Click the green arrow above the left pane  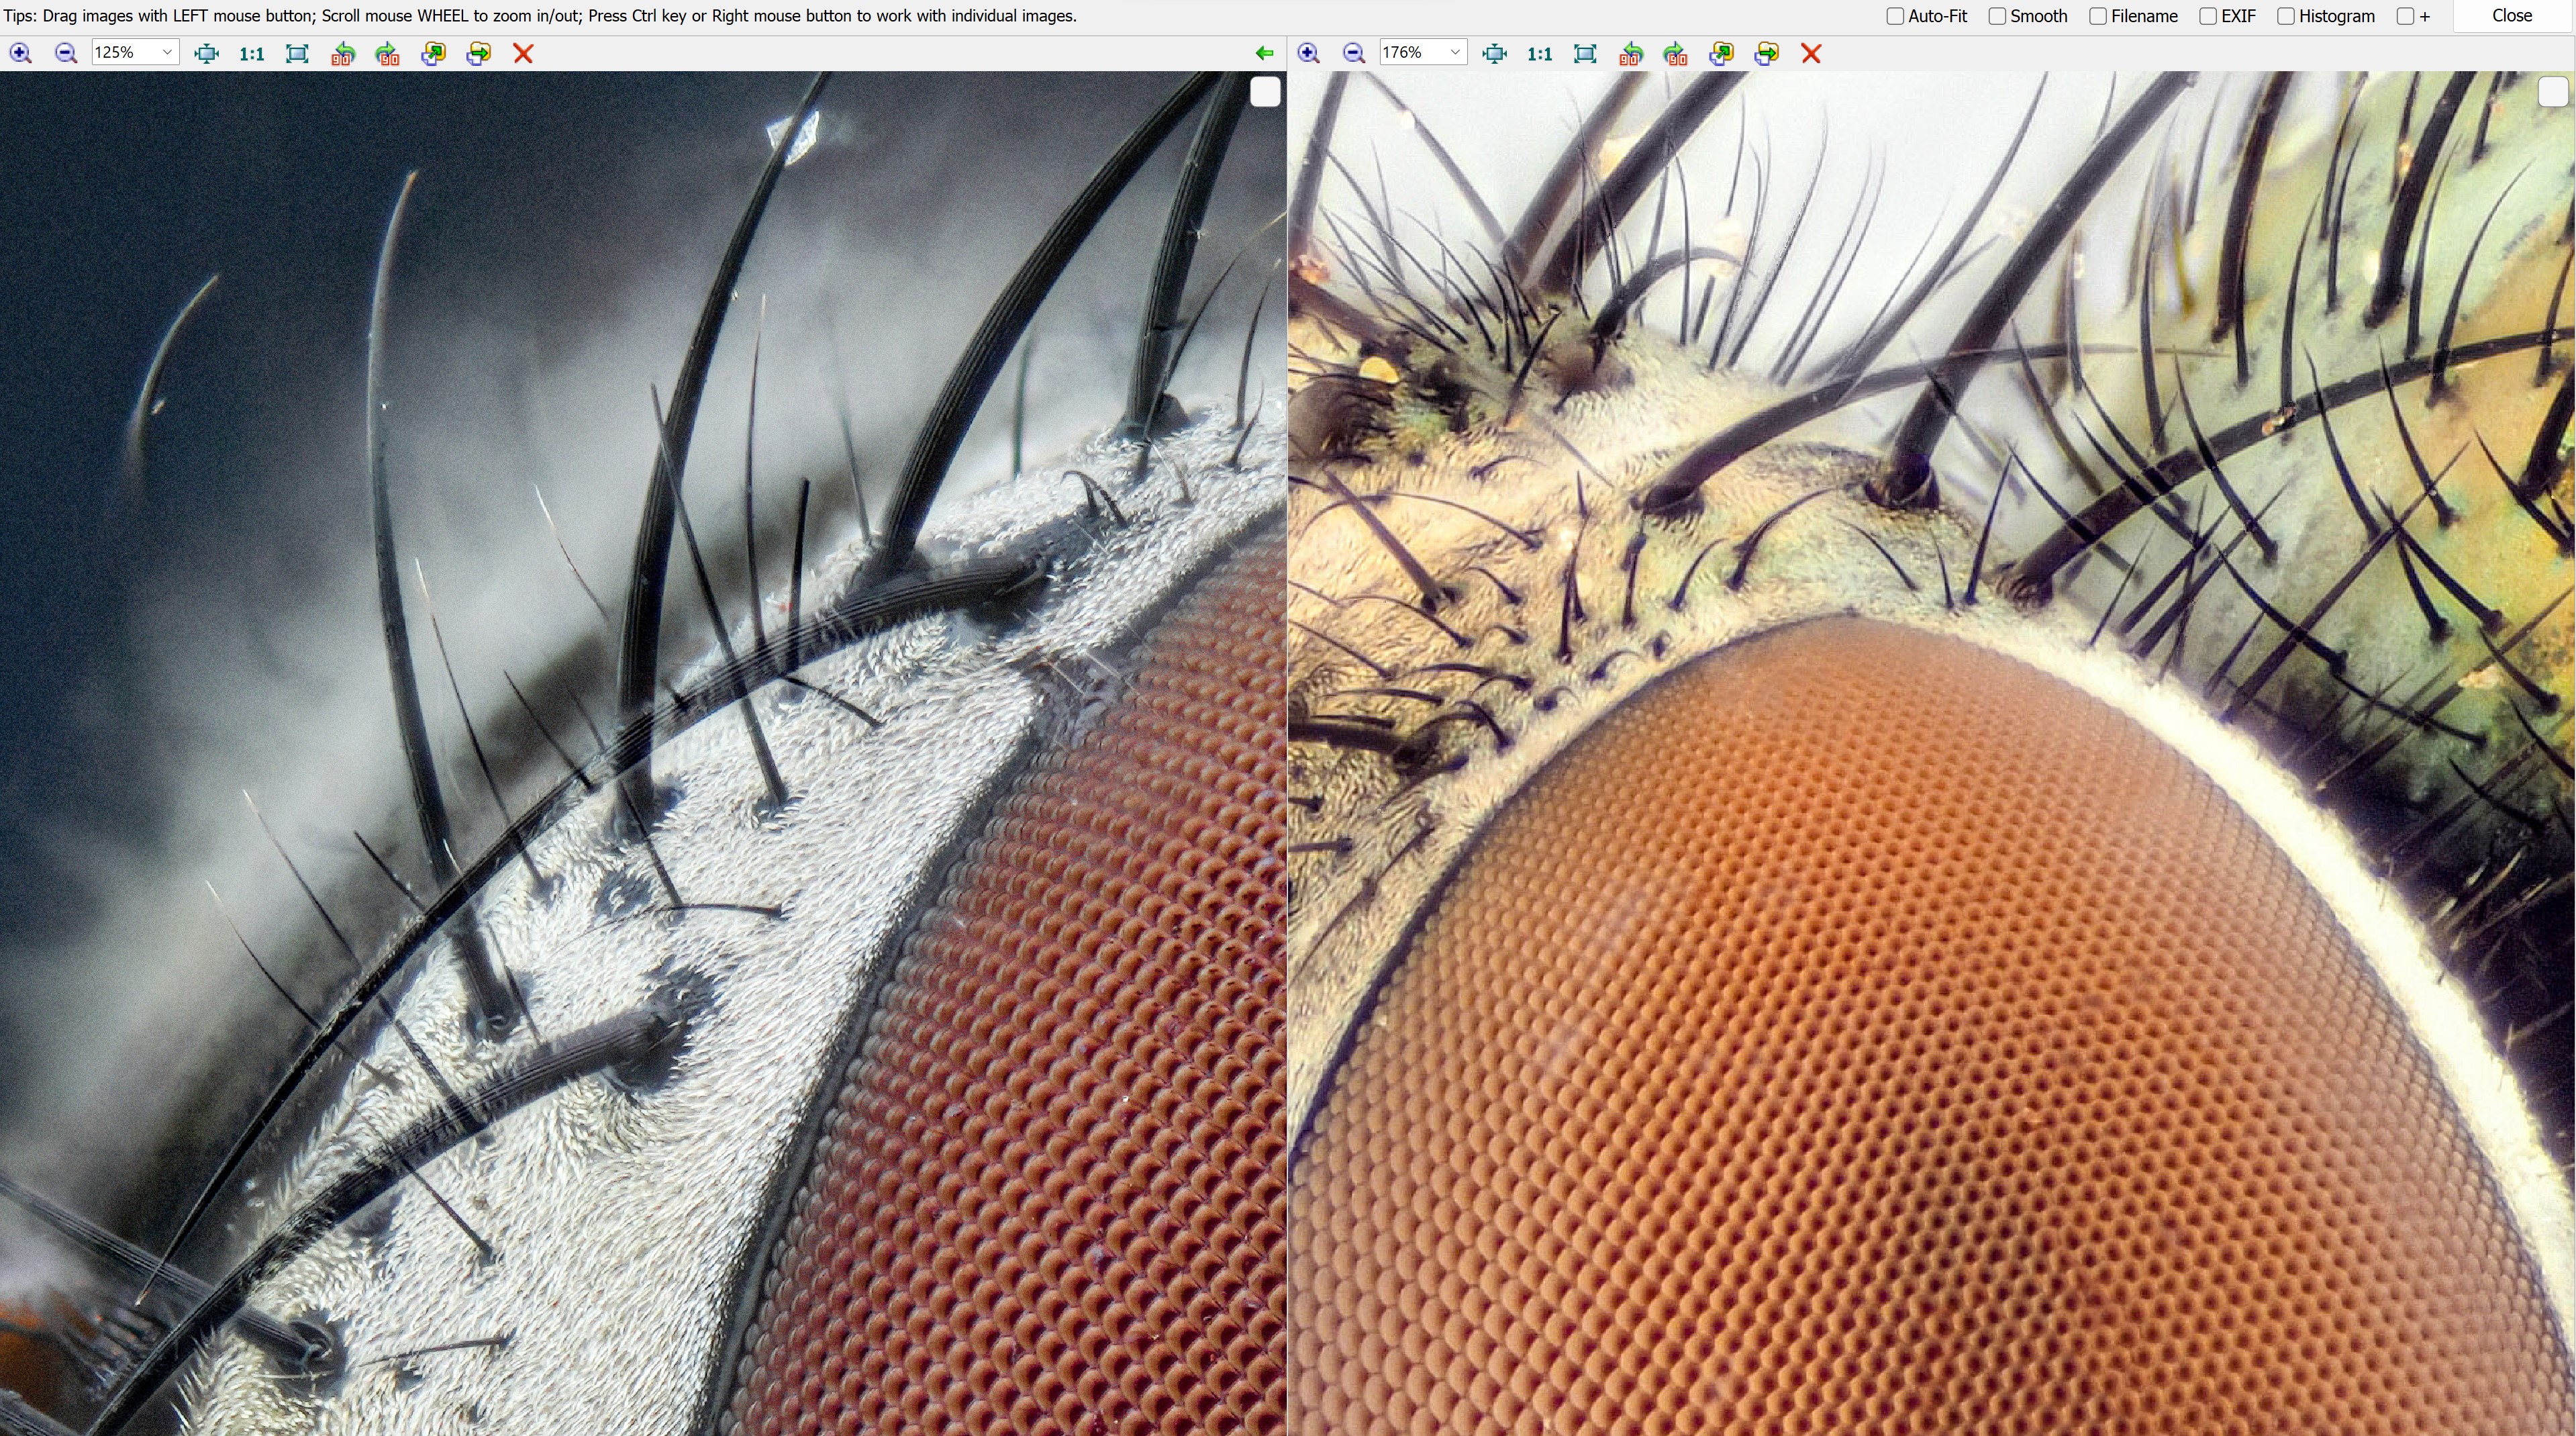[x=1264, y=54]
